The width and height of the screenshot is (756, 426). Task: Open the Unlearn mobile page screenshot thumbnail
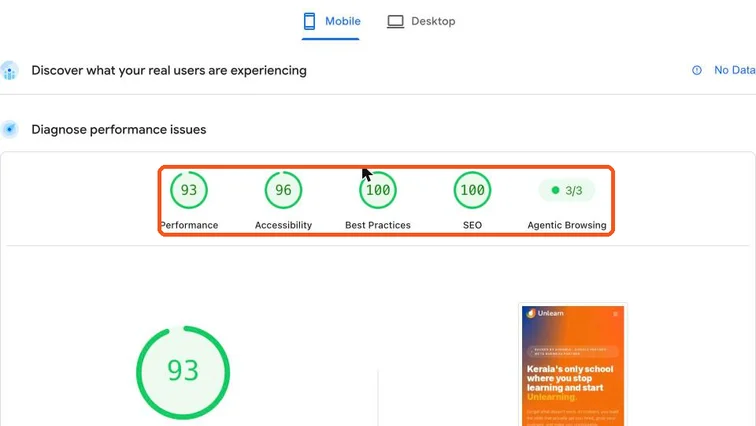pyautogui.click(x=573, y=365)
